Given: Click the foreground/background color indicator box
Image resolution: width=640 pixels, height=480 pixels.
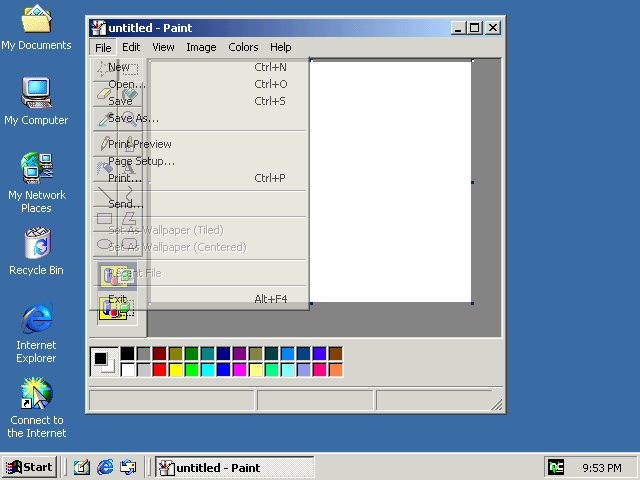Looking at the screenshot, I should pyautogui.click(x=104, y=362).
